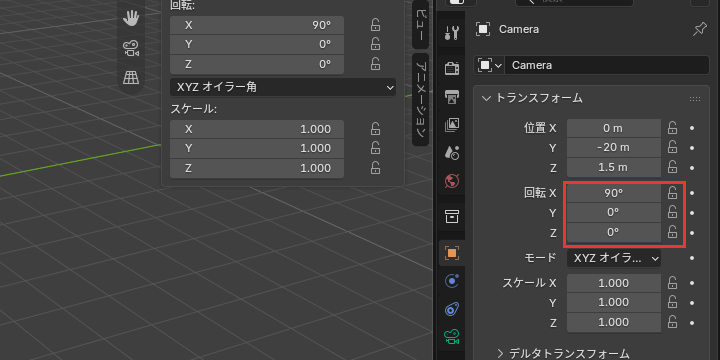Lock sidebar rotation Z value
The width and height of the screenshot is (720, 360).
375,64
